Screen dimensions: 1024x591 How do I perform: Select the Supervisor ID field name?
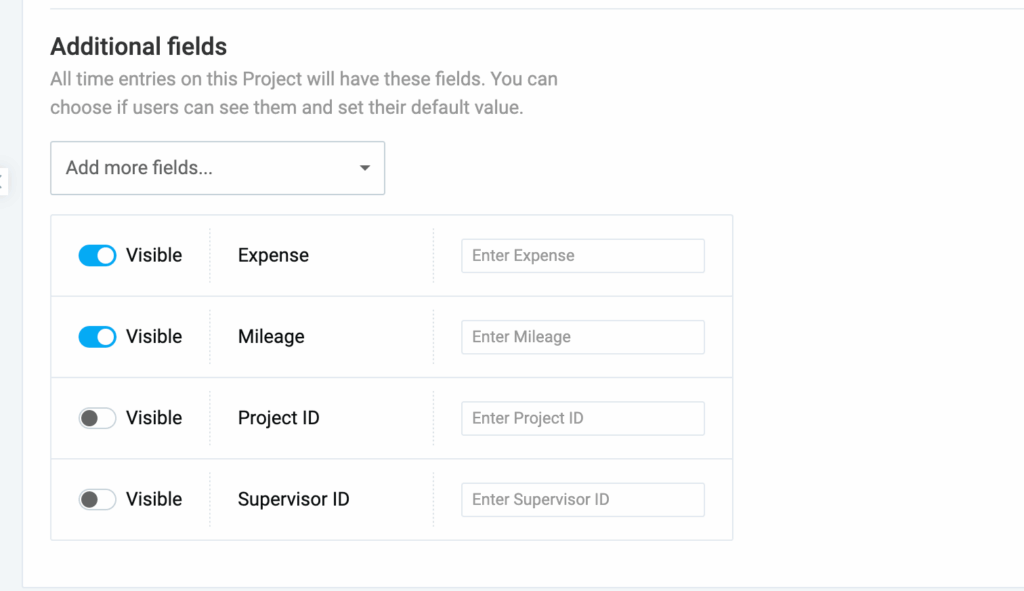pos(293,499)
